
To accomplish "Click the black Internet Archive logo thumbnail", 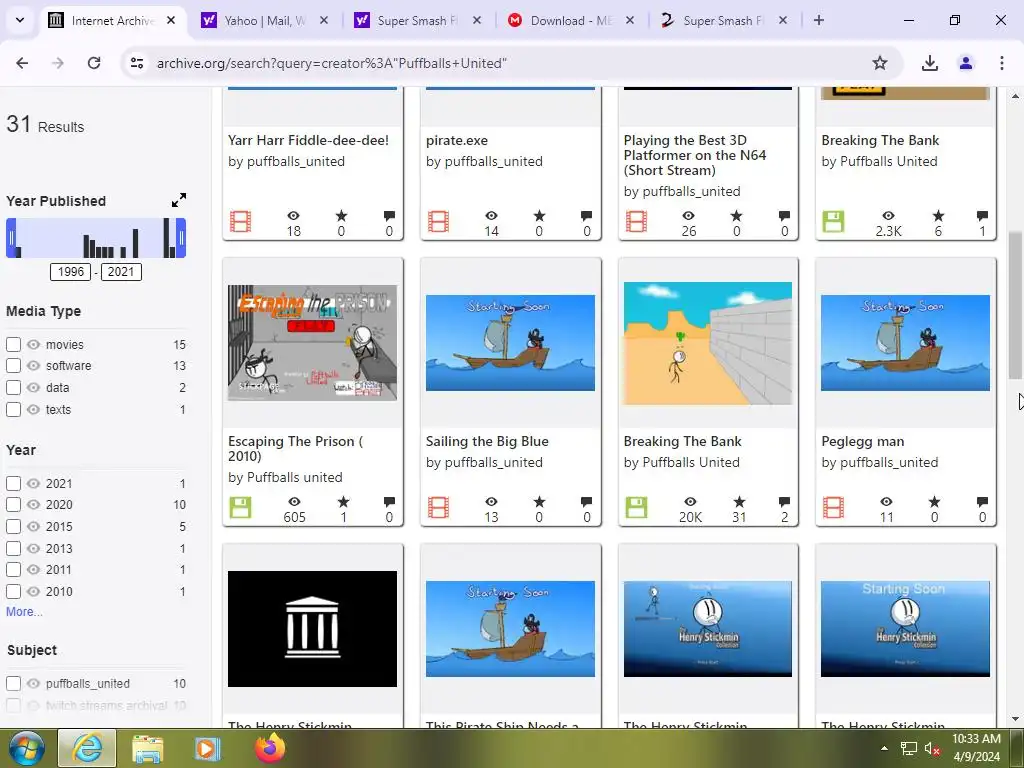I will 312,629.
